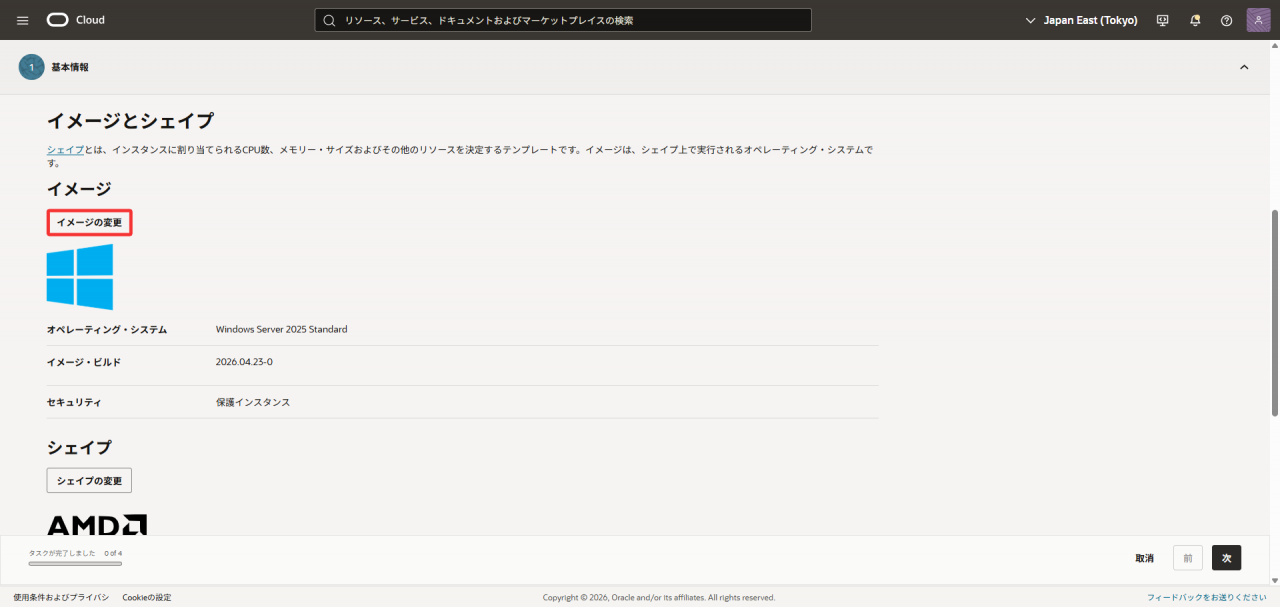This screenshot has width=1280, height=607.
Task: Click the image build value 2026.04.23-0
Action: pos(244,362)
